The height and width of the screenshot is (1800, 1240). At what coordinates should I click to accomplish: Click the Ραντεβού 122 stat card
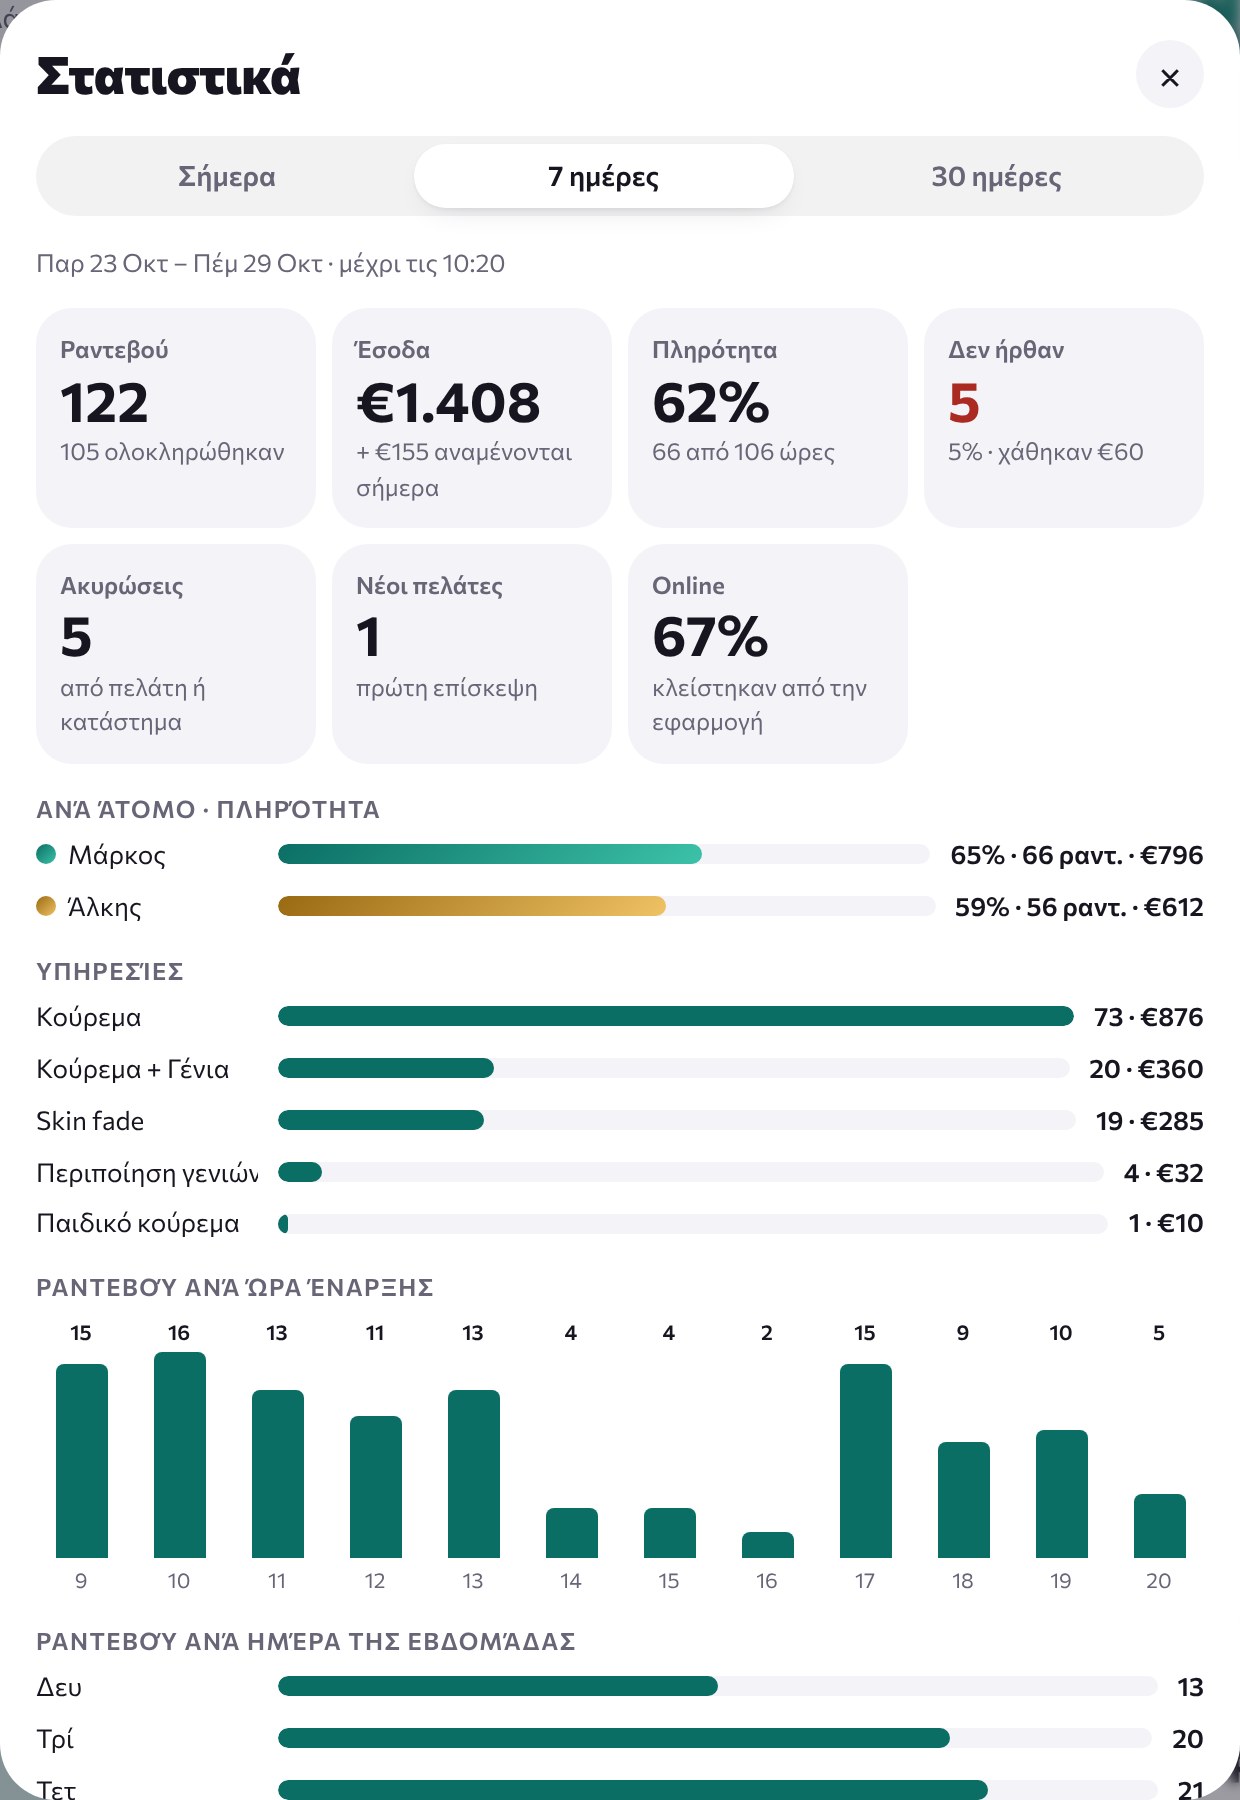(176, 418)
